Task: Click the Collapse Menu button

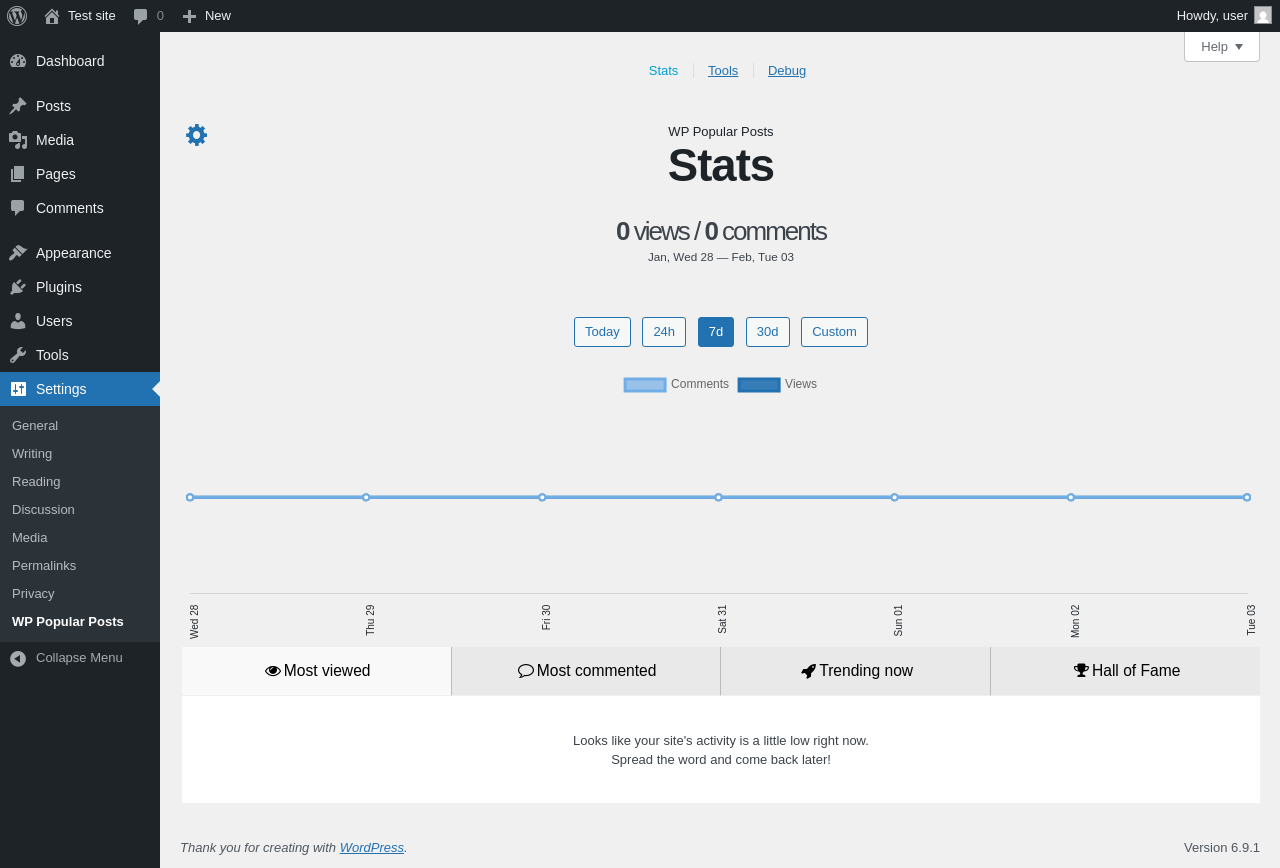Action: click(80, 658)
